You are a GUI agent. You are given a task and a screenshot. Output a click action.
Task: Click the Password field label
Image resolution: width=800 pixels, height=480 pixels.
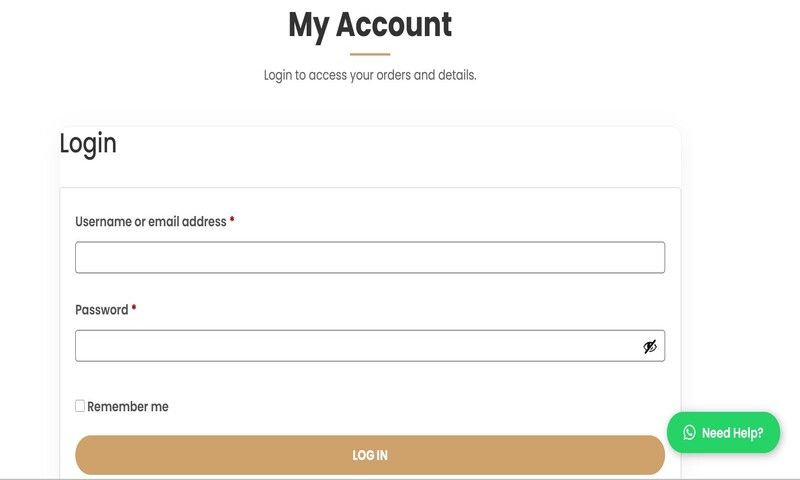(x=102, y=310)
